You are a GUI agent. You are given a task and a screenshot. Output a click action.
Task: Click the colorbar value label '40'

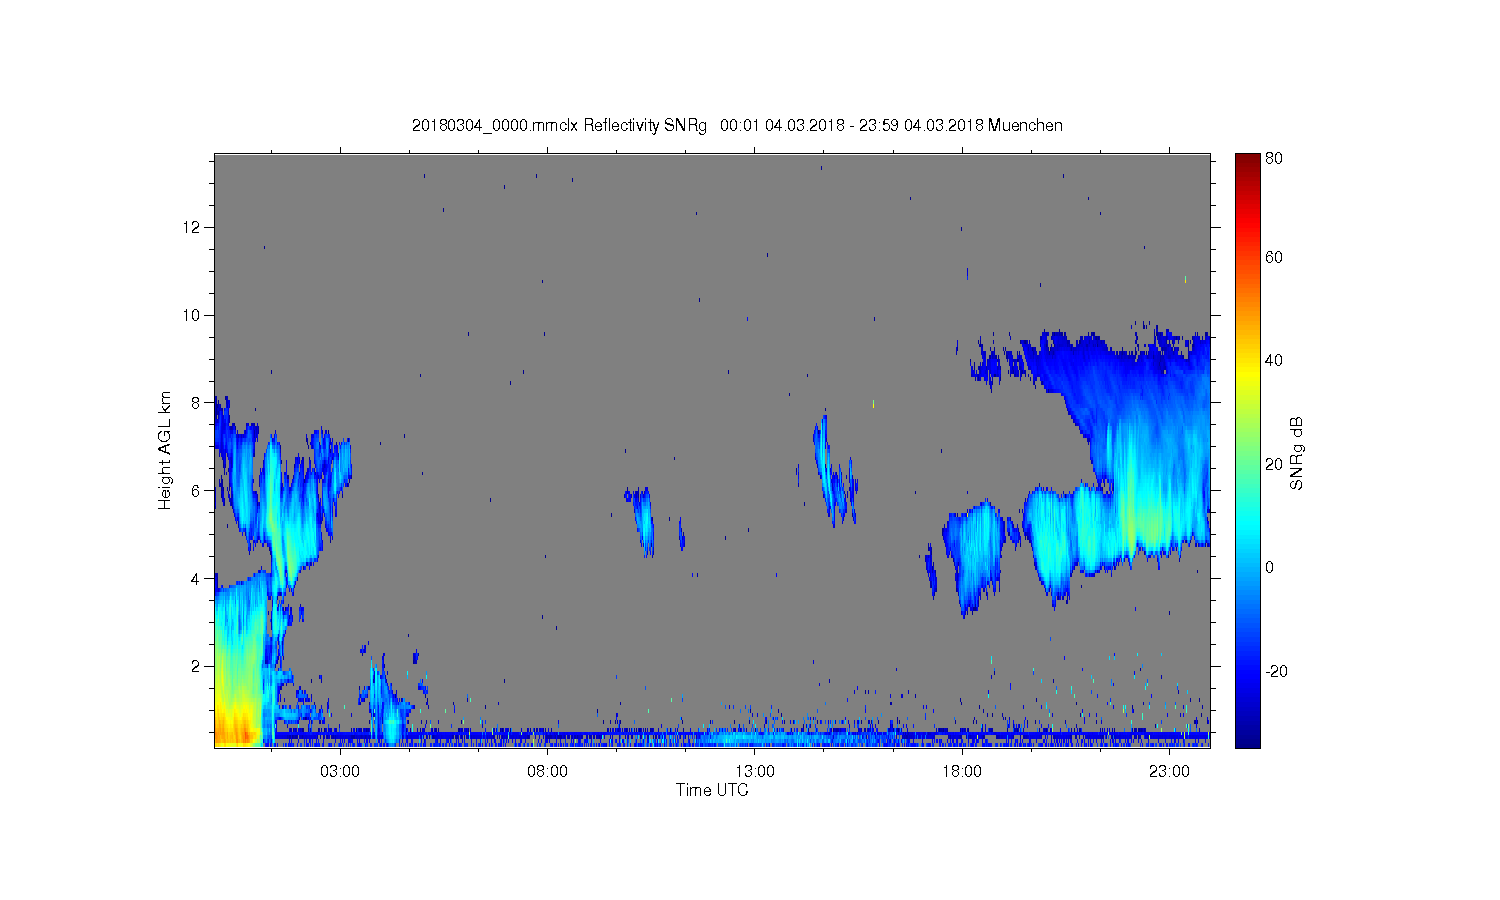pos(1274,361)
